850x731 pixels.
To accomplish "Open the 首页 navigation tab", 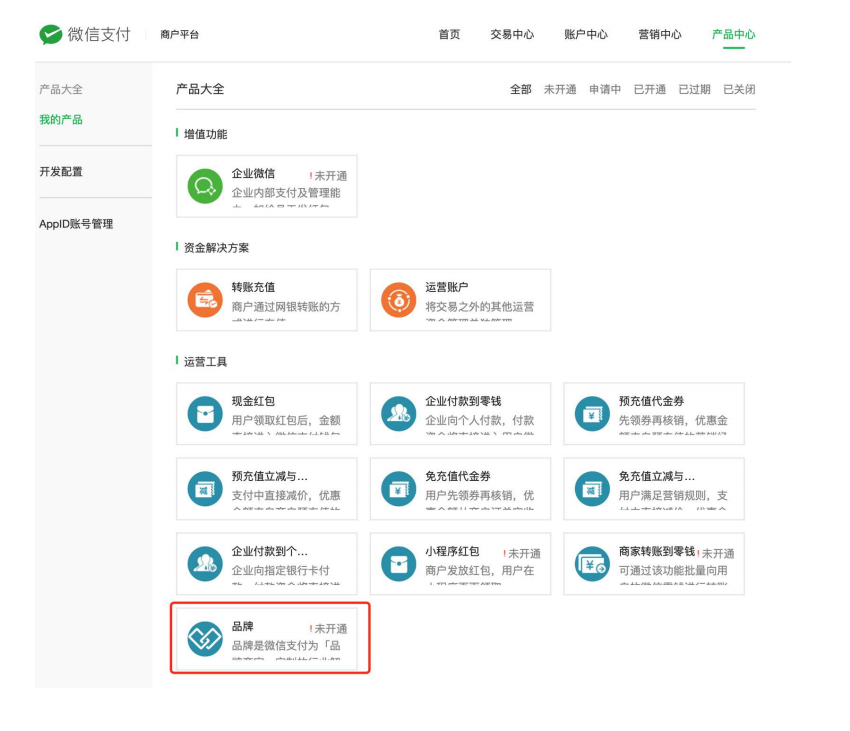I will coord(449,35).
